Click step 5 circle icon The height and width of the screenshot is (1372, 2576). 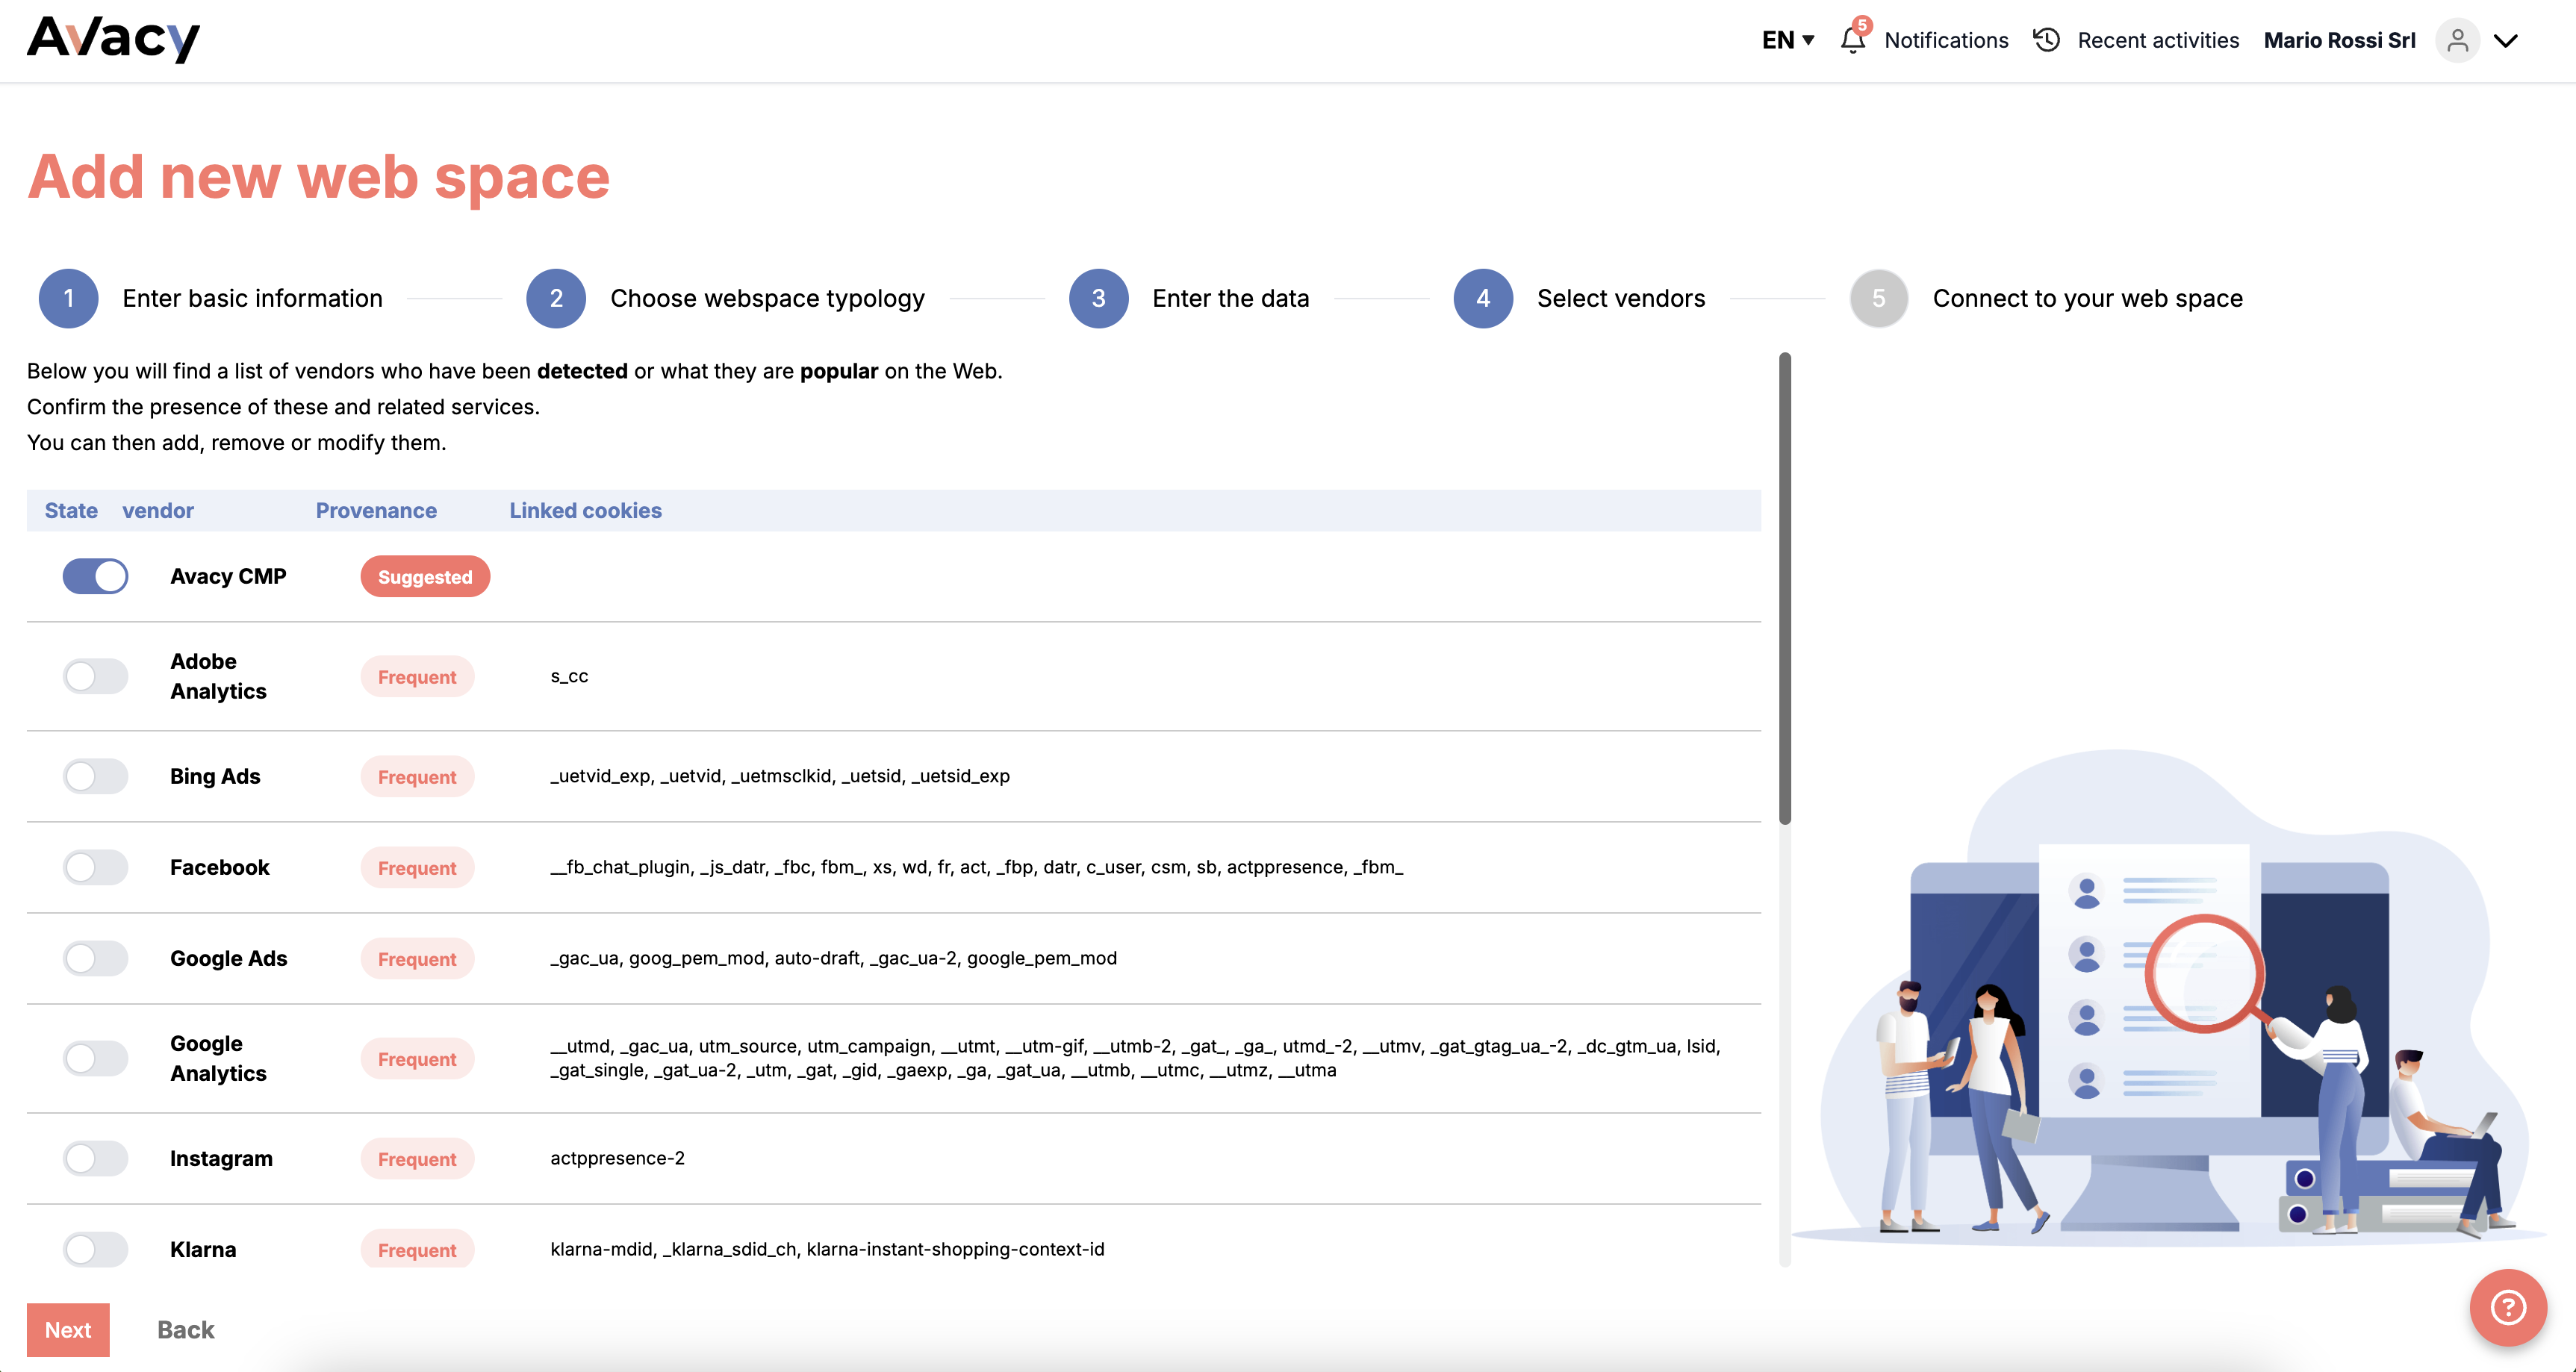pyautogui.click(x=1879, y=298)
